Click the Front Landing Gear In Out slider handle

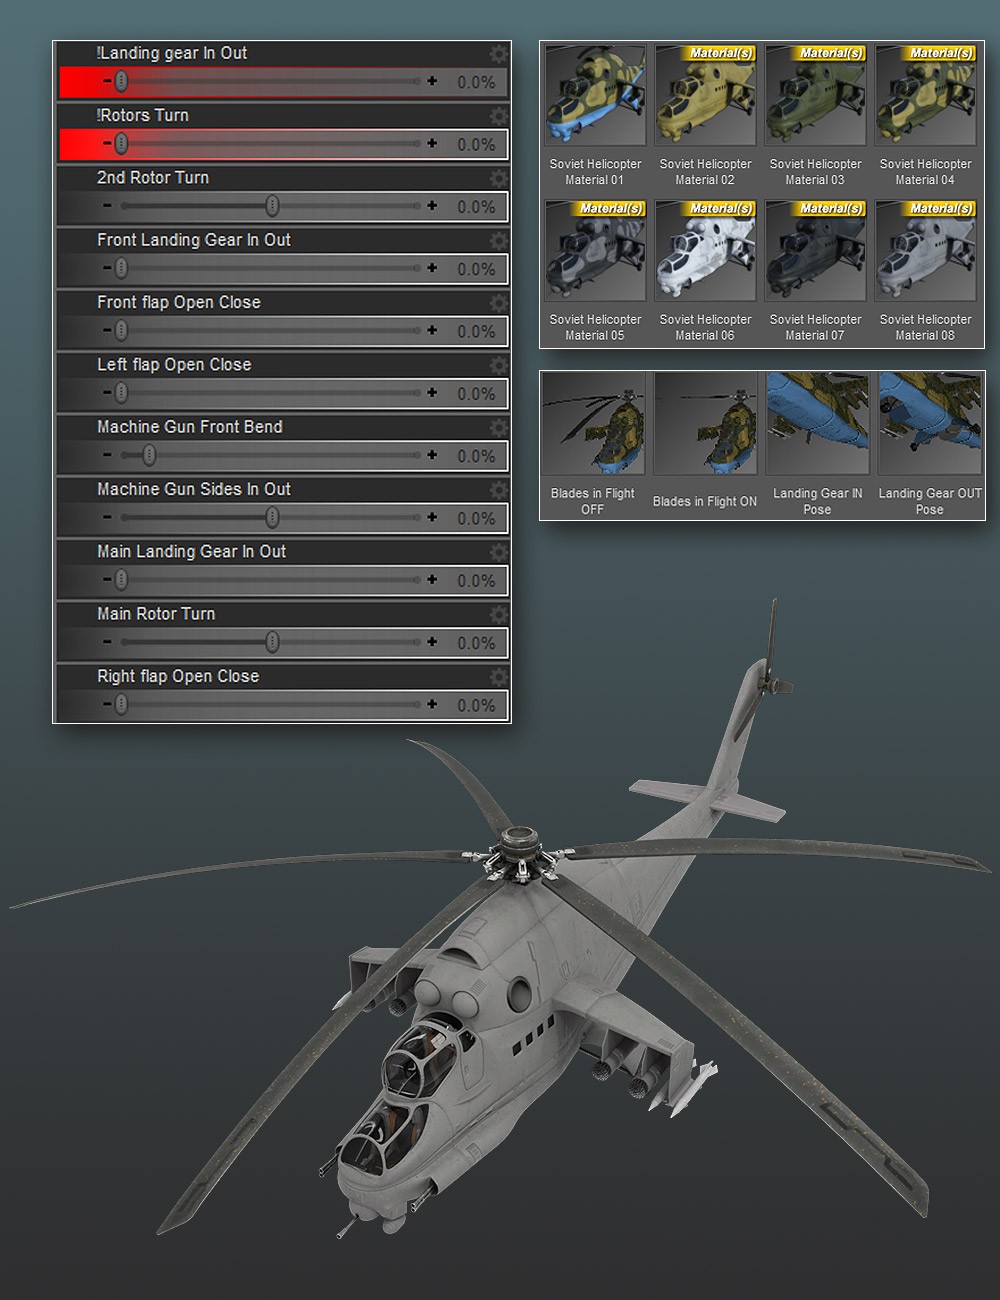coord(121,268)
